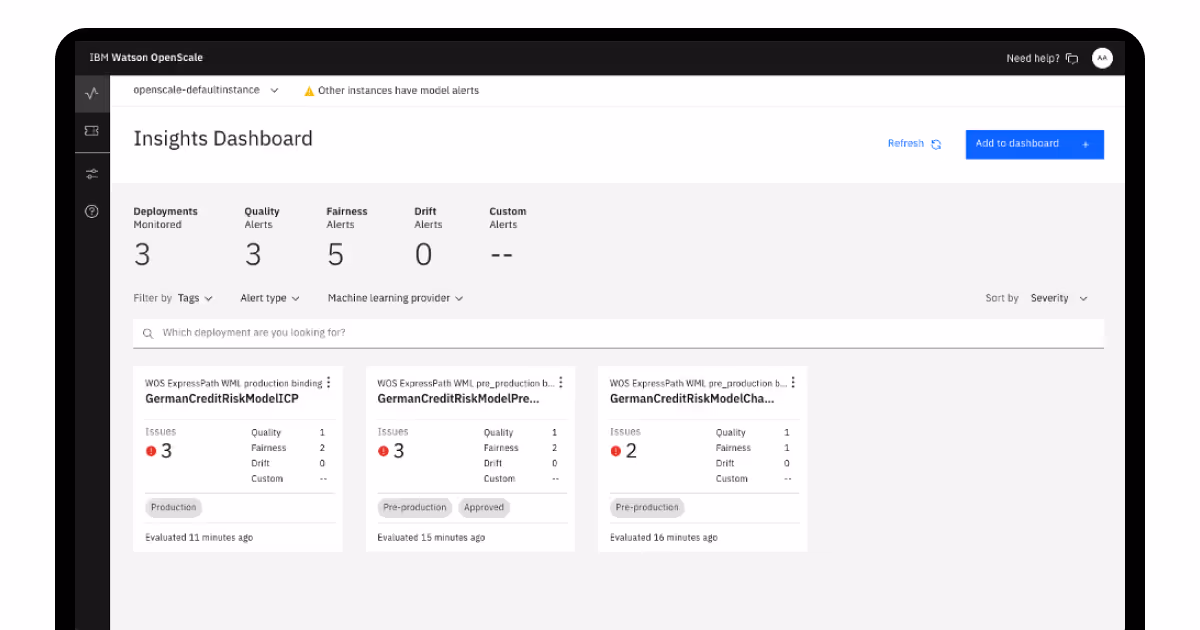1200x630 pixels.
Task: Select the Insights dashboard waveform icon in sidebar
Action: 92,93
